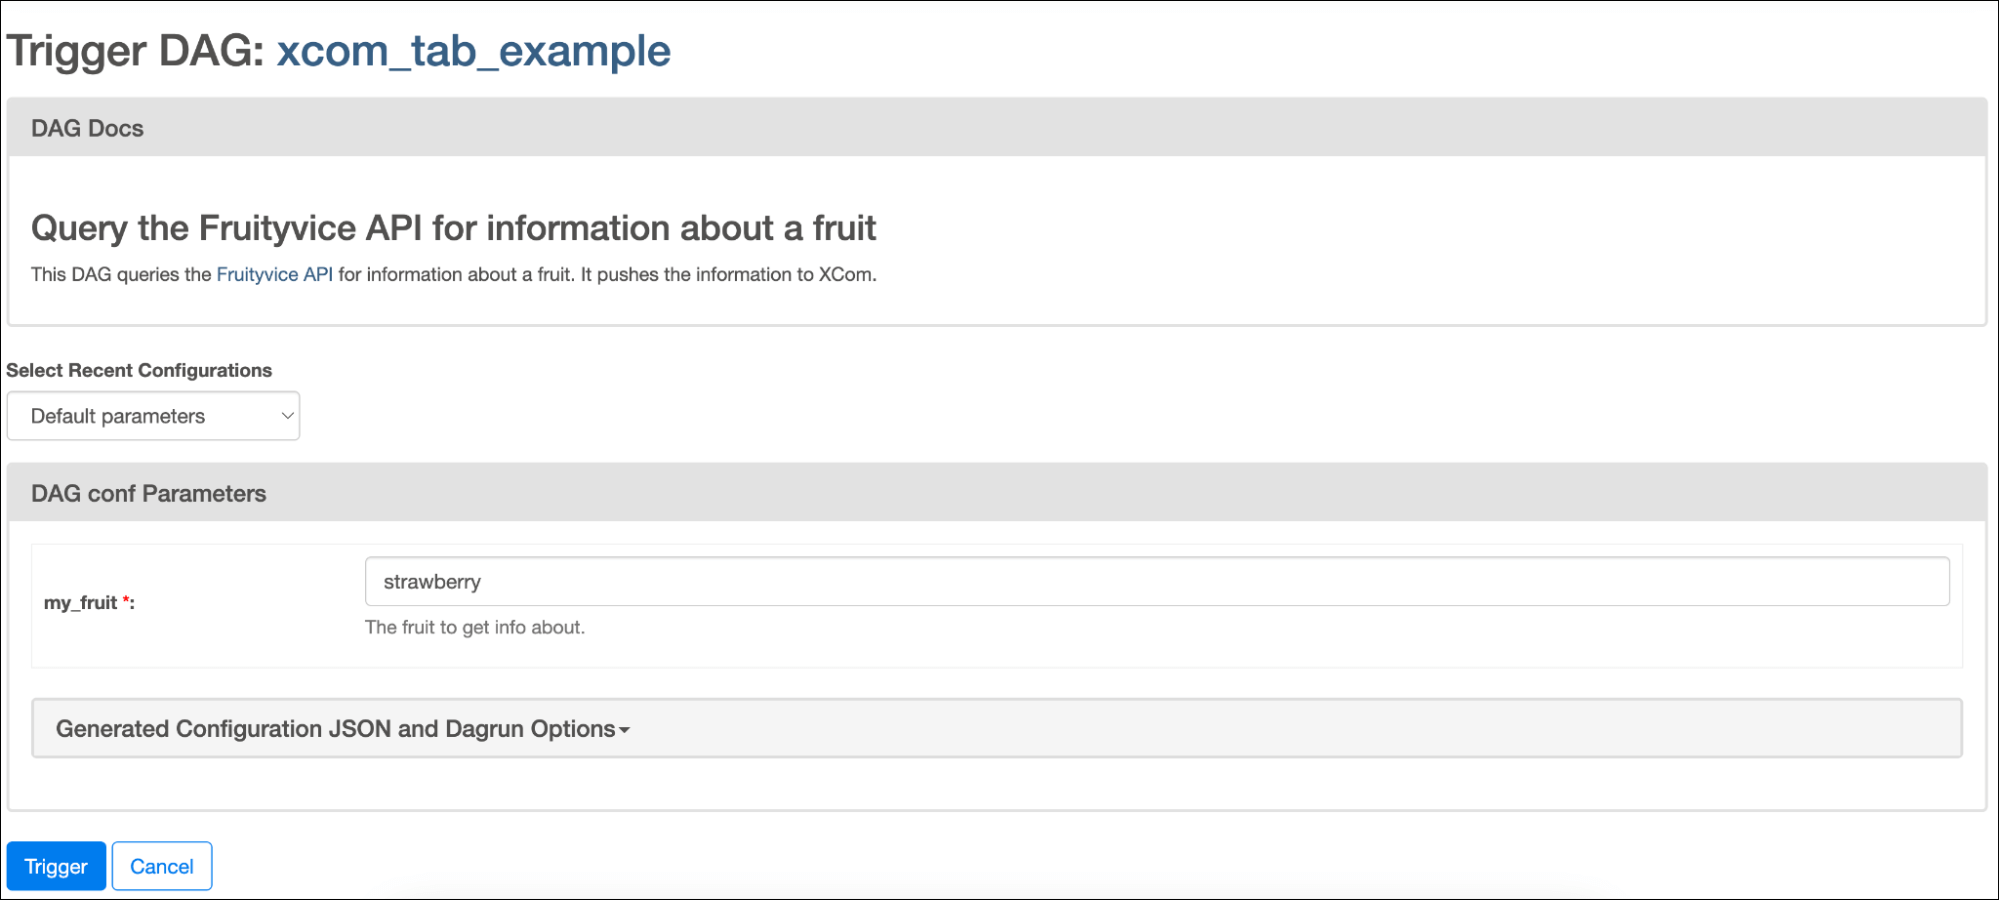Image resolution: width=1999 pixels, height=900 pixels.
Task: Click the "Trigger DAG:" page title text
Action: 135,51
